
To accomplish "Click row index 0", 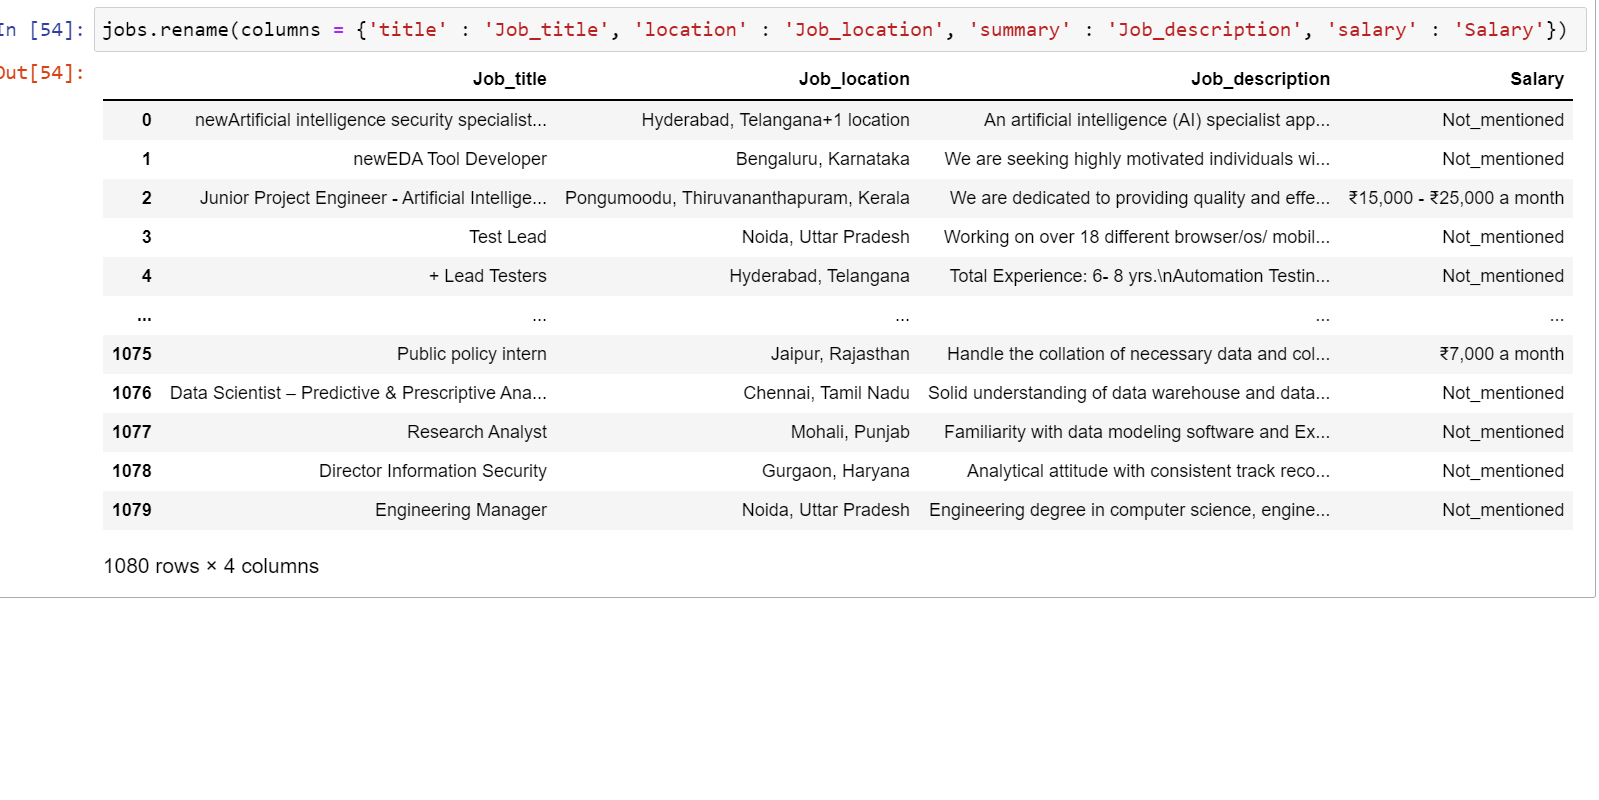I will point(146,120).
